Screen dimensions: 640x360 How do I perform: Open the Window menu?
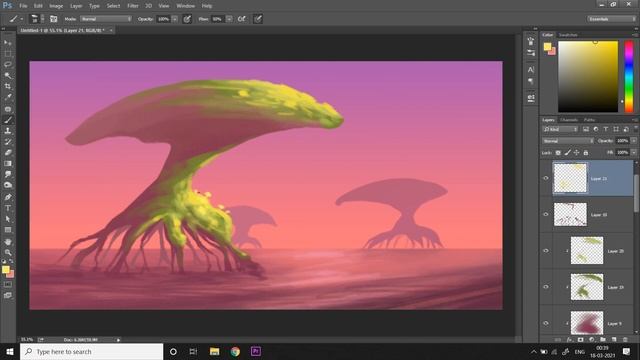tap(186, 6)
